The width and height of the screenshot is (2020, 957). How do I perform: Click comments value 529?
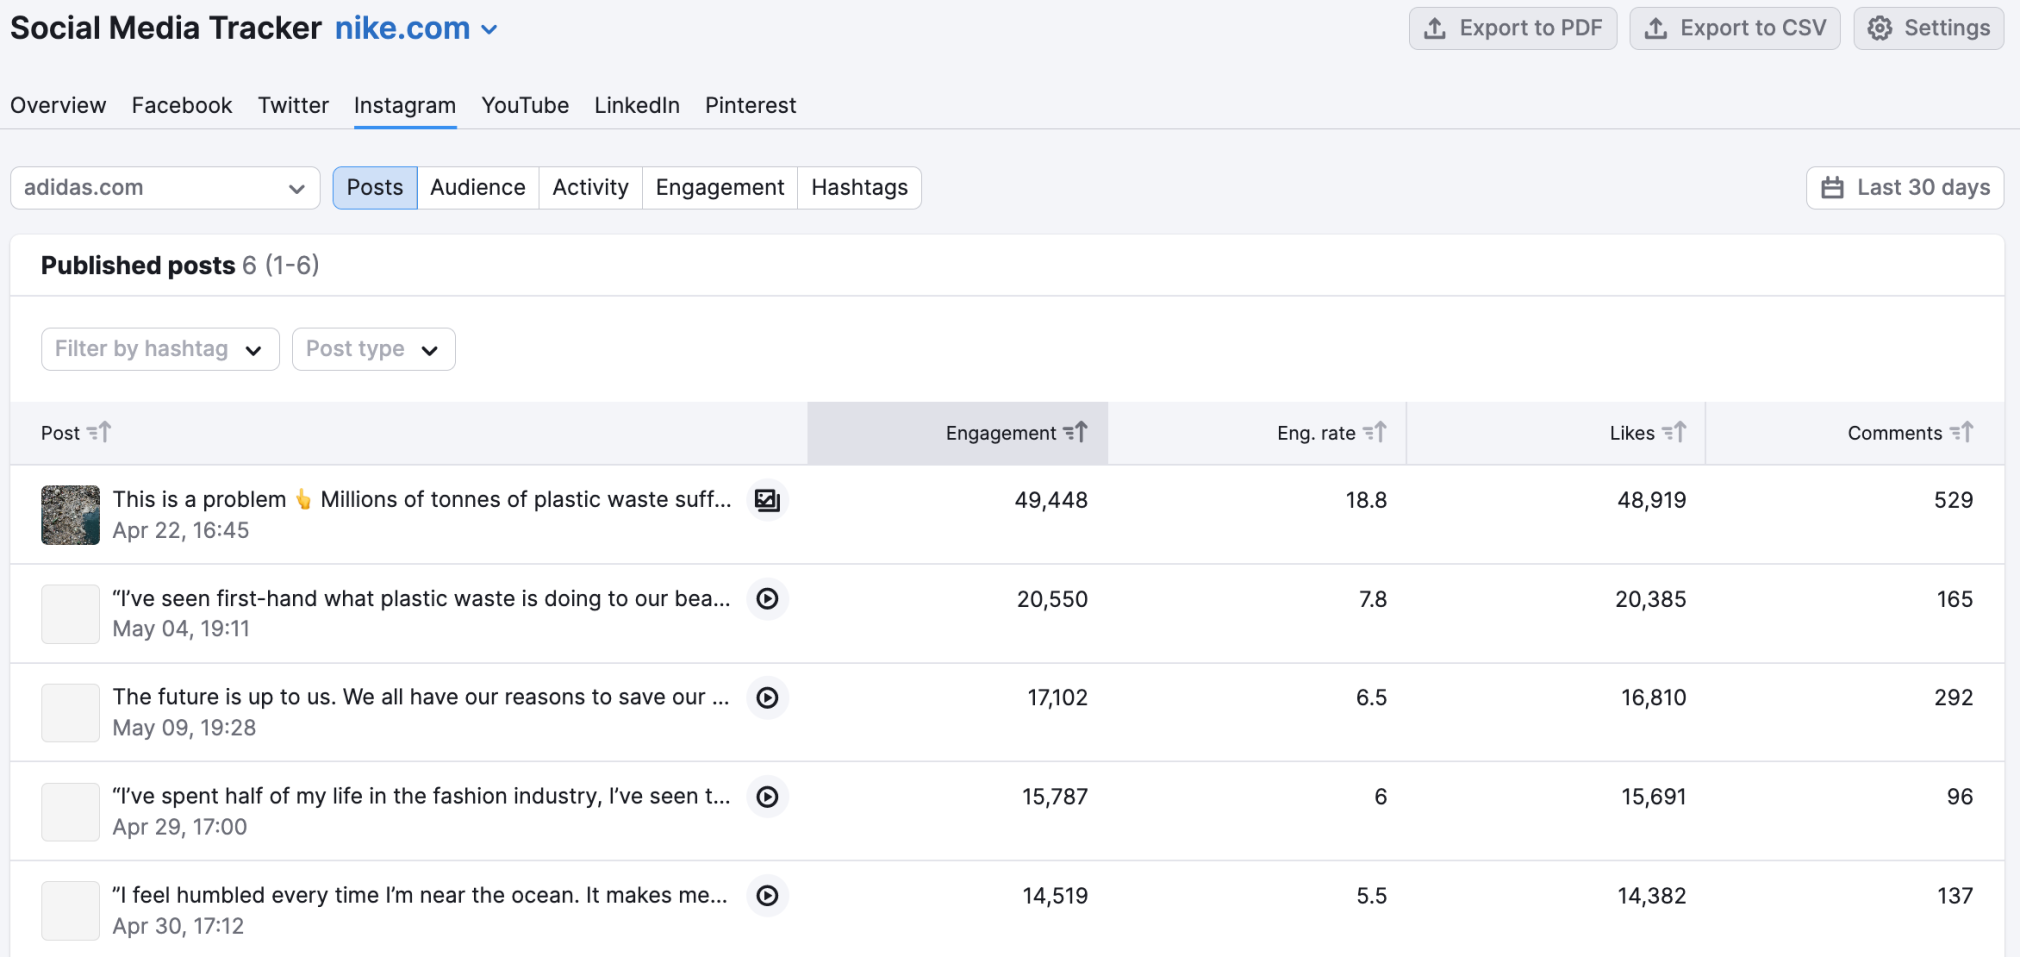click(1953, 500)
